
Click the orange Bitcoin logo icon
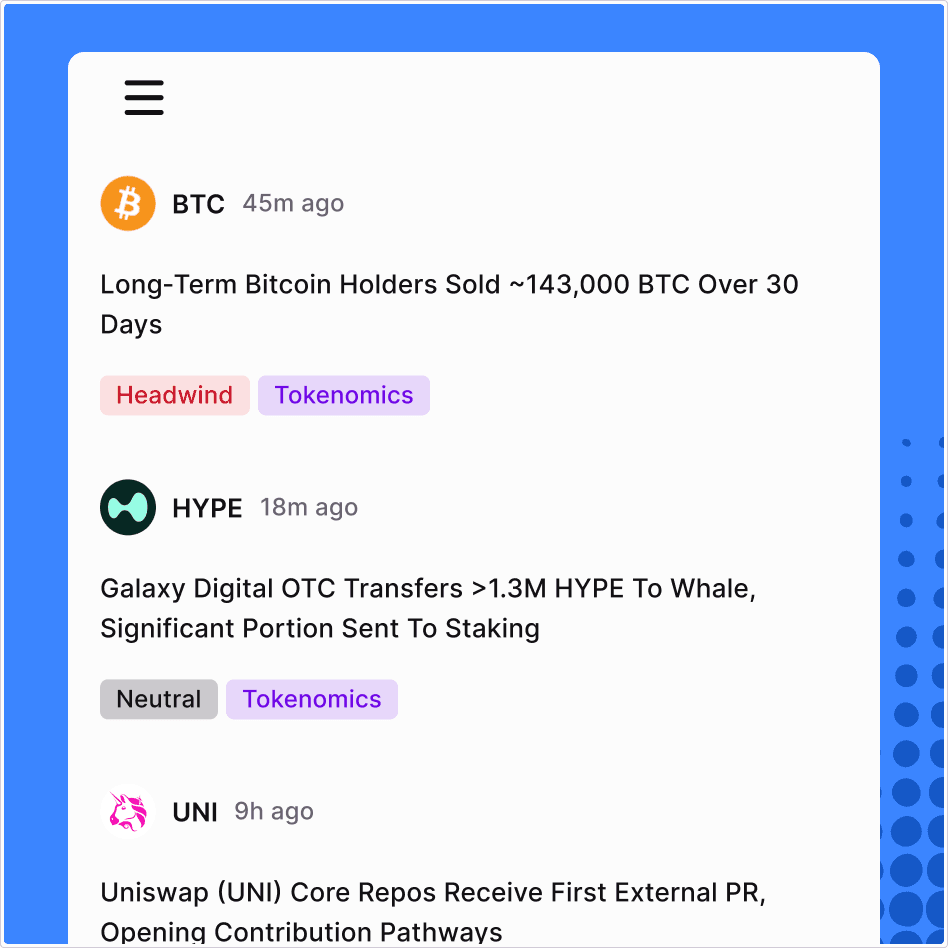128,204
